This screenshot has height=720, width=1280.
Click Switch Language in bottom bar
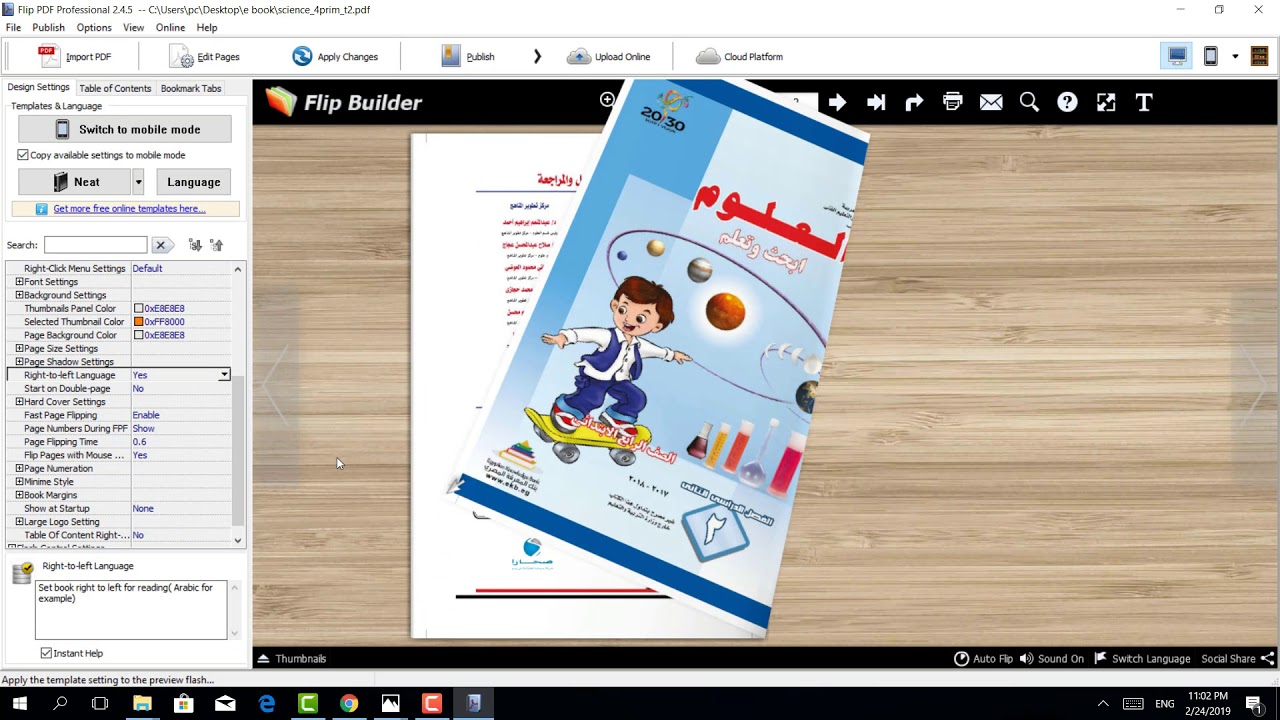[x=1142, y=659]
